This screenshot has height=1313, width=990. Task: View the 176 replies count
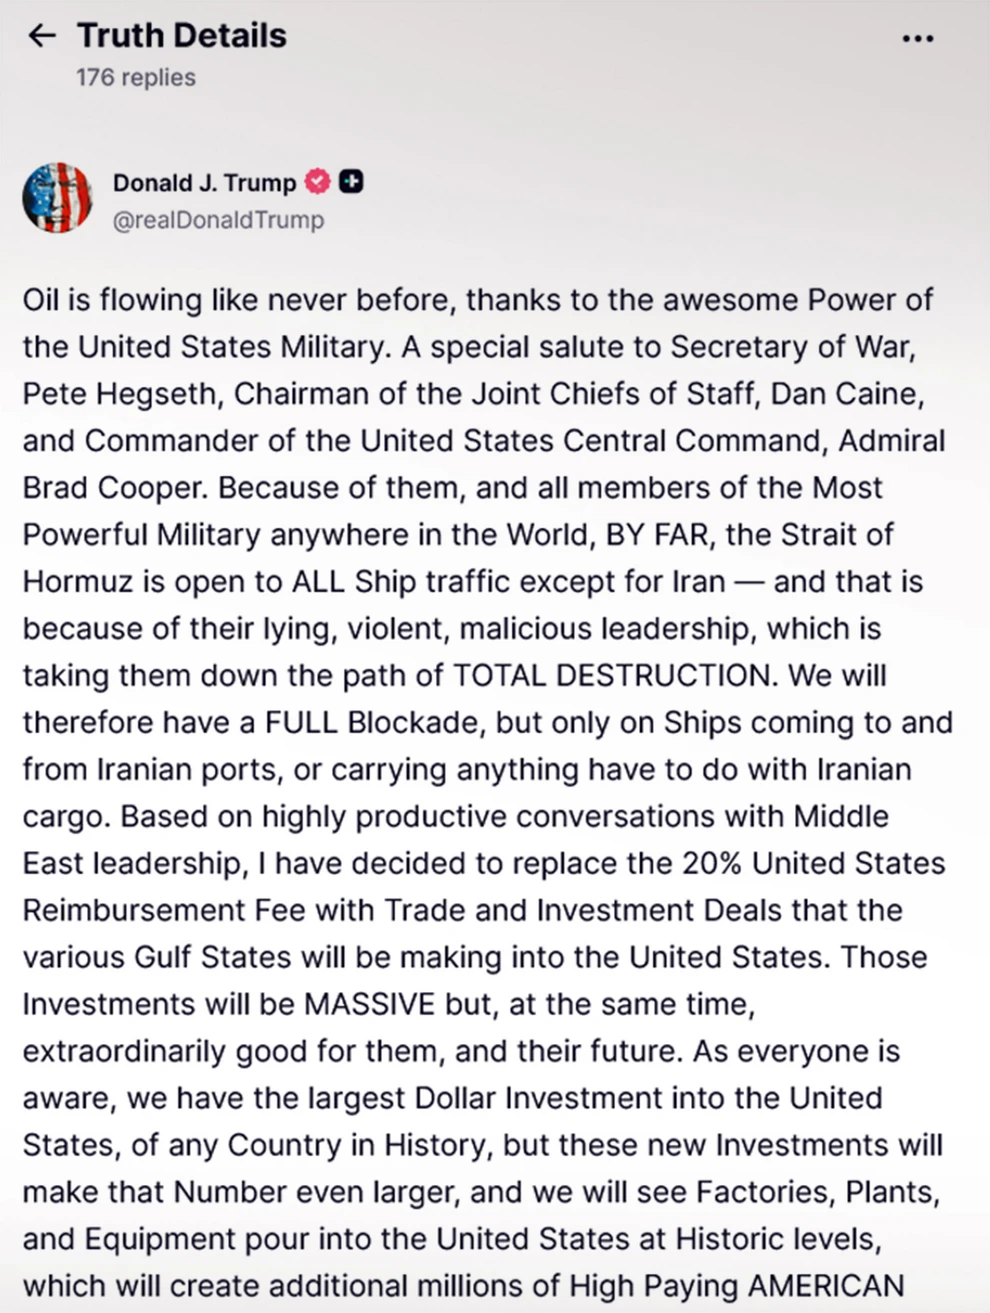pos(136,77)
